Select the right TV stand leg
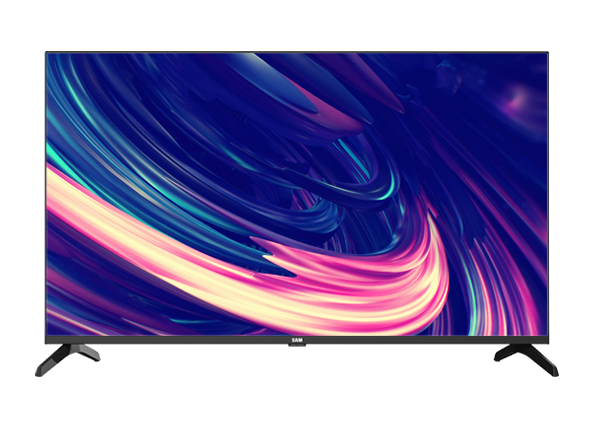Viewport: 595px width, 429px height. coord(526,360)
